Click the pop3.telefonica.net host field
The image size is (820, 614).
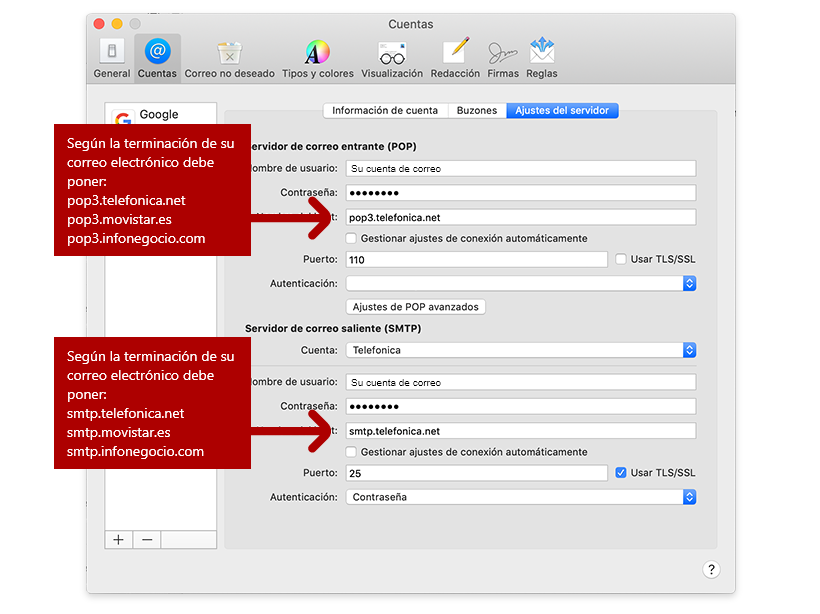(521, 218)
